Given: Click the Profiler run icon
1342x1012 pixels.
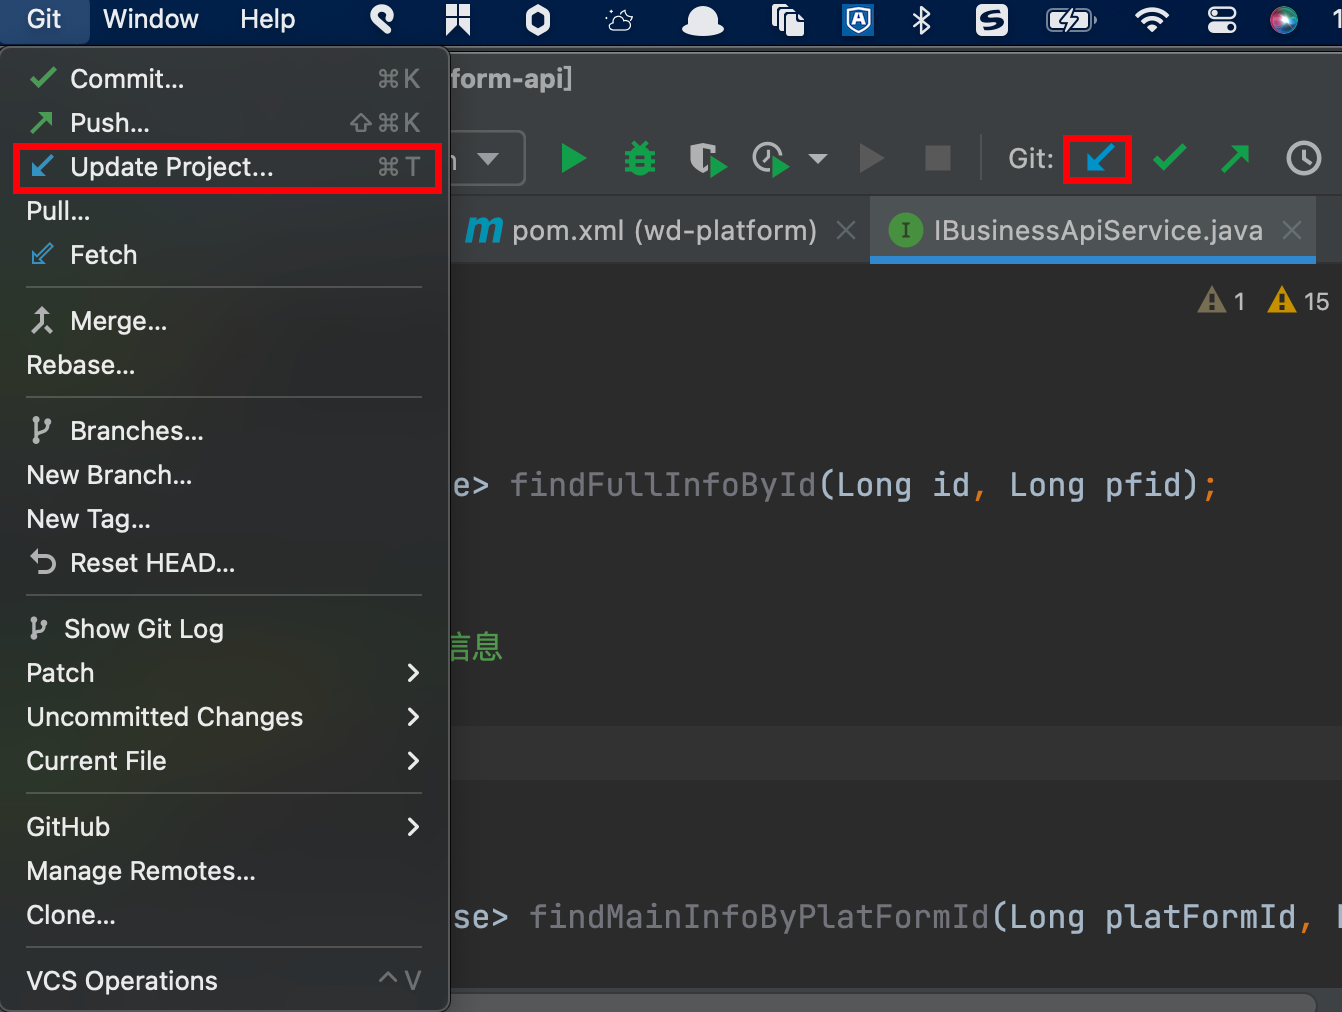Looking at the screenshot, I should [770, 158].
